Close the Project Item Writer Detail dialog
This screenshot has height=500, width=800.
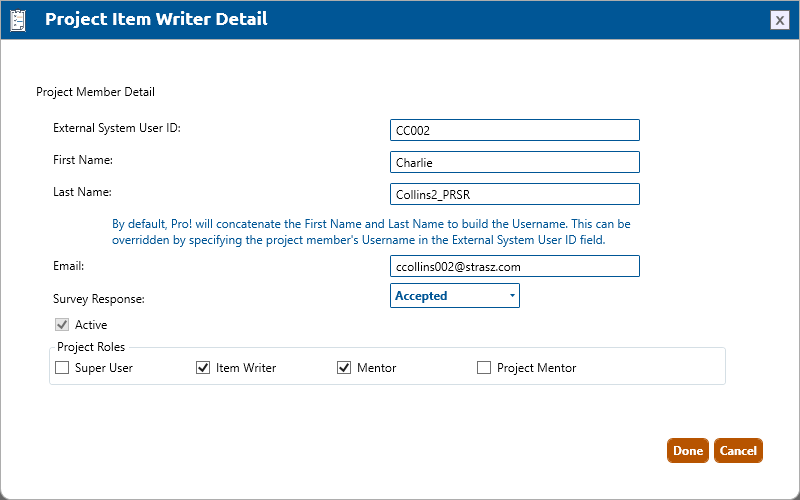(779, 20)
